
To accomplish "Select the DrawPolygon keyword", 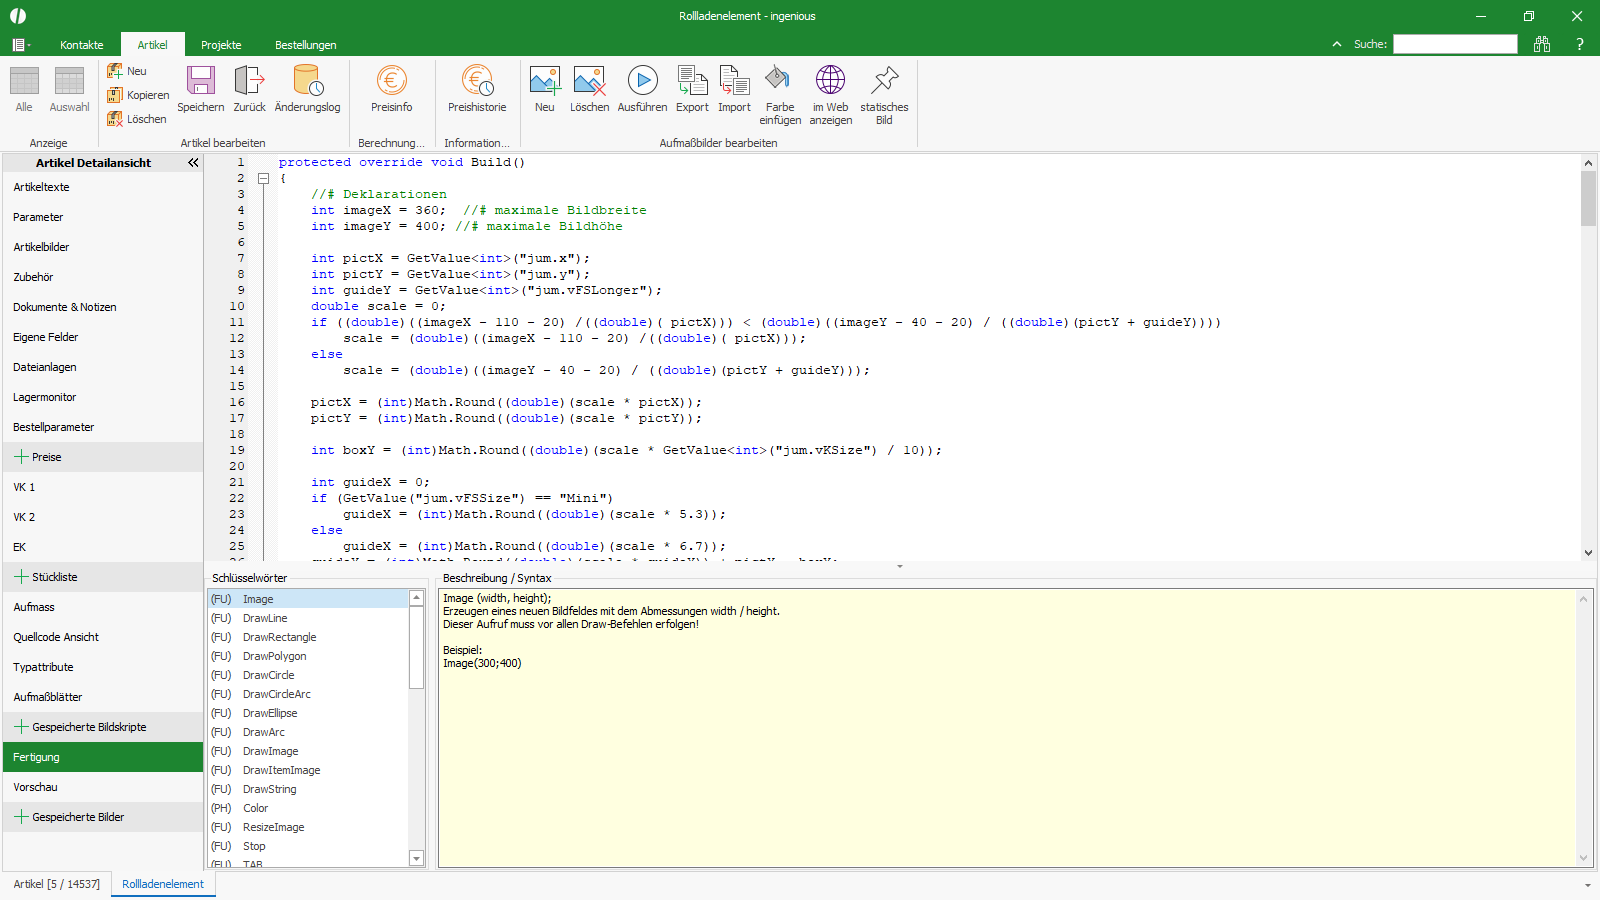I will [x=308, y=656].
